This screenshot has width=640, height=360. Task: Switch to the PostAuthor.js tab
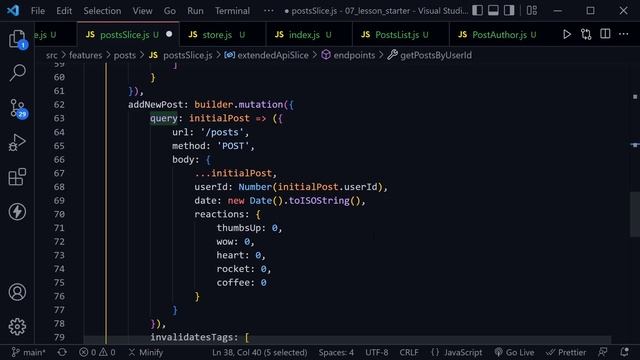(499, 35)
